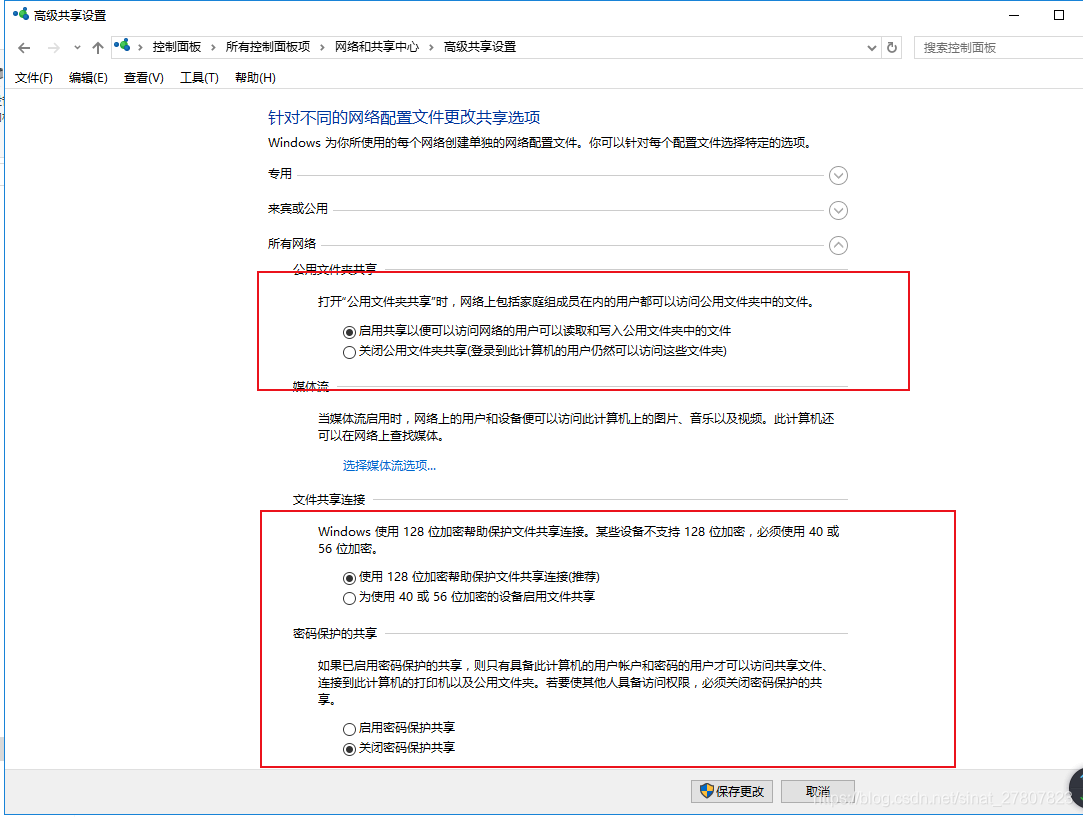Click heading 针对不同的网络配置文件更改共享选项

tap(404, 117)
